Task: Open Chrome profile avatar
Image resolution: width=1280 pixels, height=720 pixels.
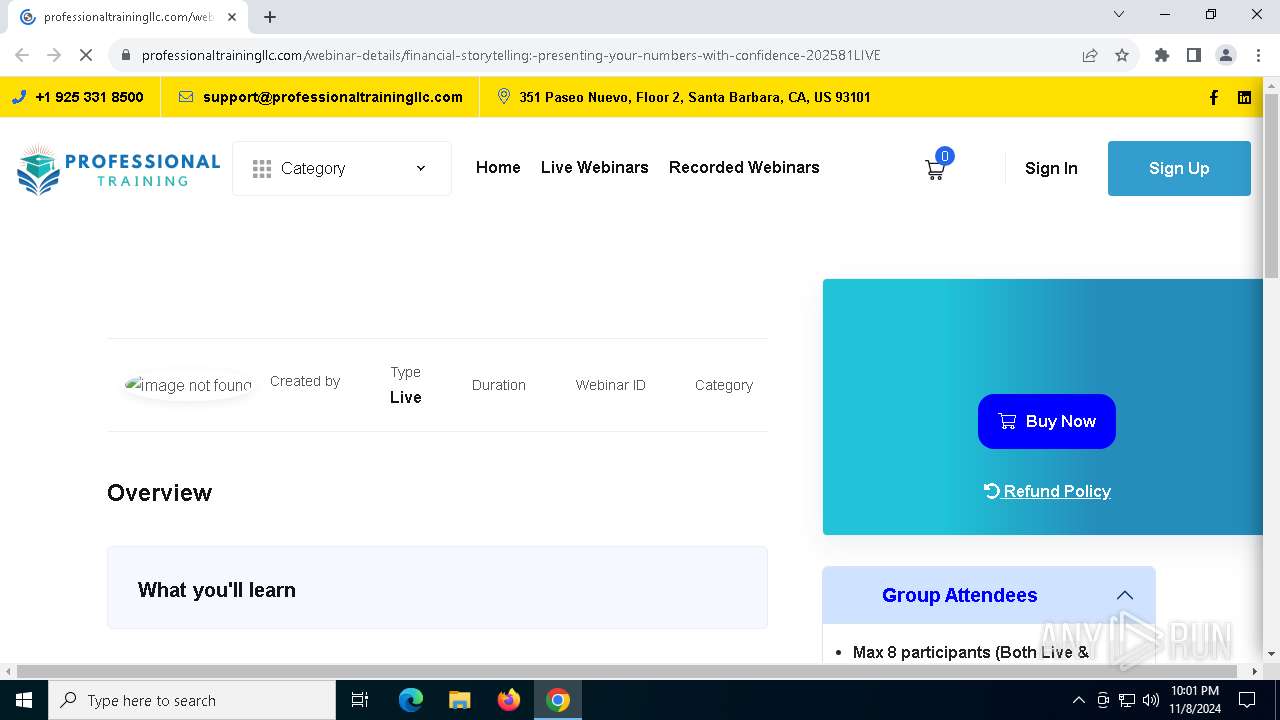Action: (x=1226, y=55)
